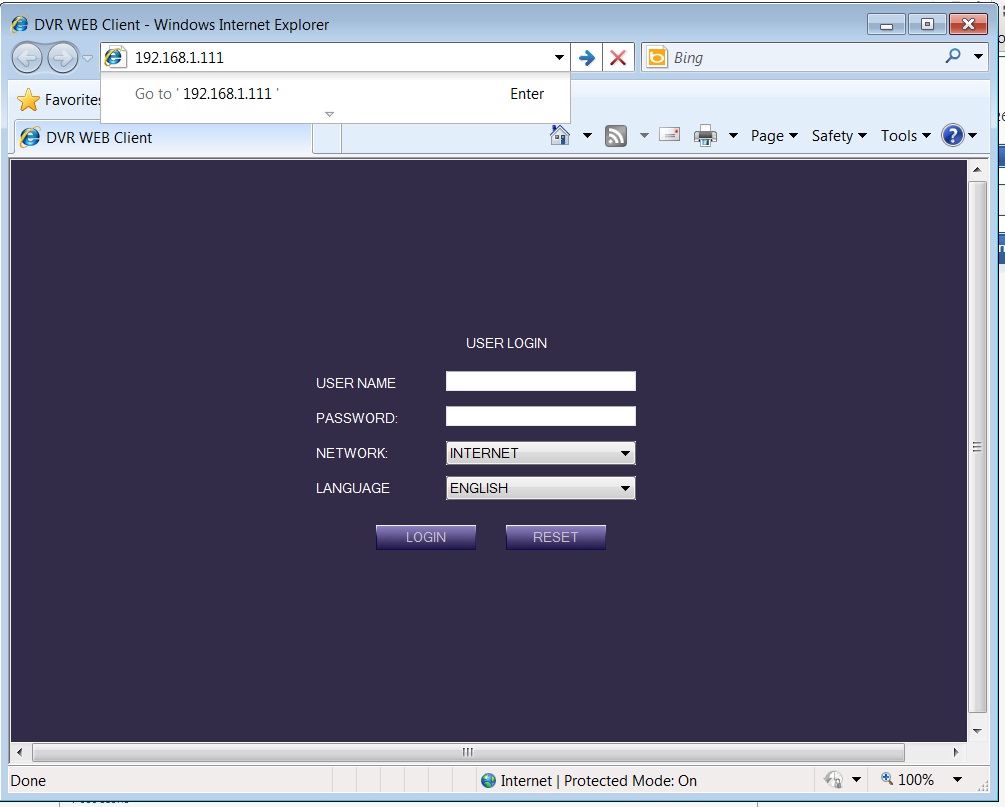Select the DVR WEB Client tab
The height and width of the screenshot is (807, 1005).
click(163, 138)
